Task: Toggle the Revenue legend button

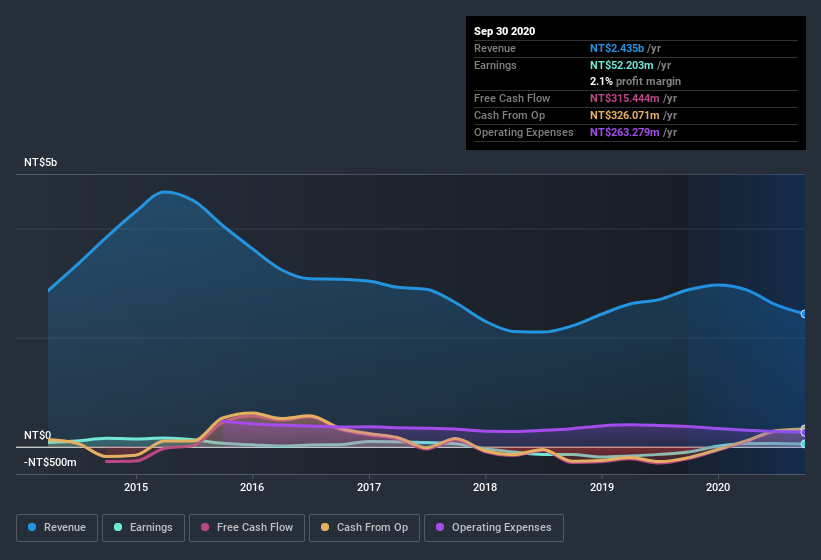Action: pyautogui.click(x=57, y=528)
